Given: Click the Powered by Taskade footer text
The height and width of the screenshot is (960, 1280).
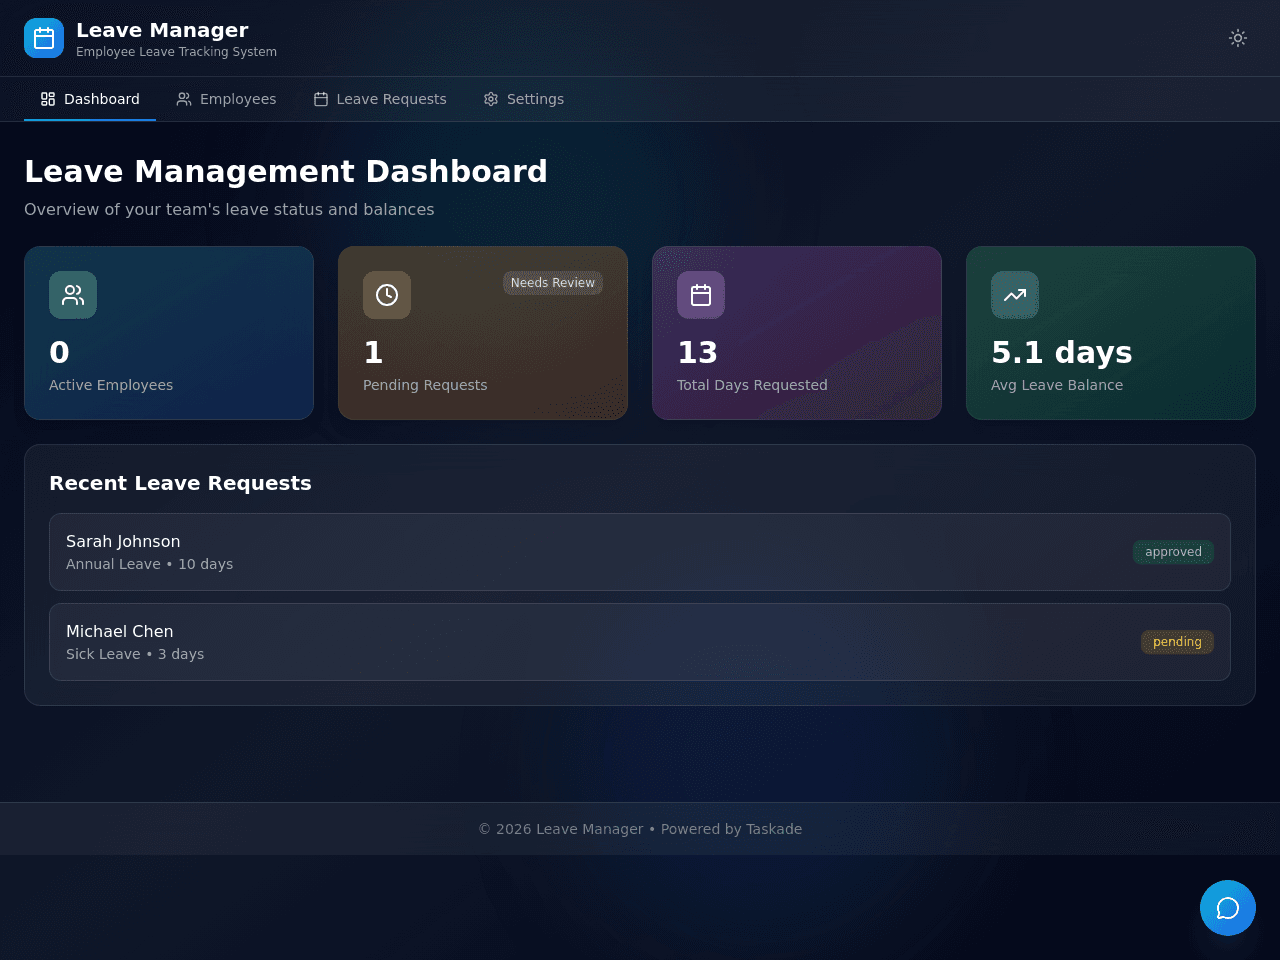Looking at the screenshot, I should click(x=731, y=829).
